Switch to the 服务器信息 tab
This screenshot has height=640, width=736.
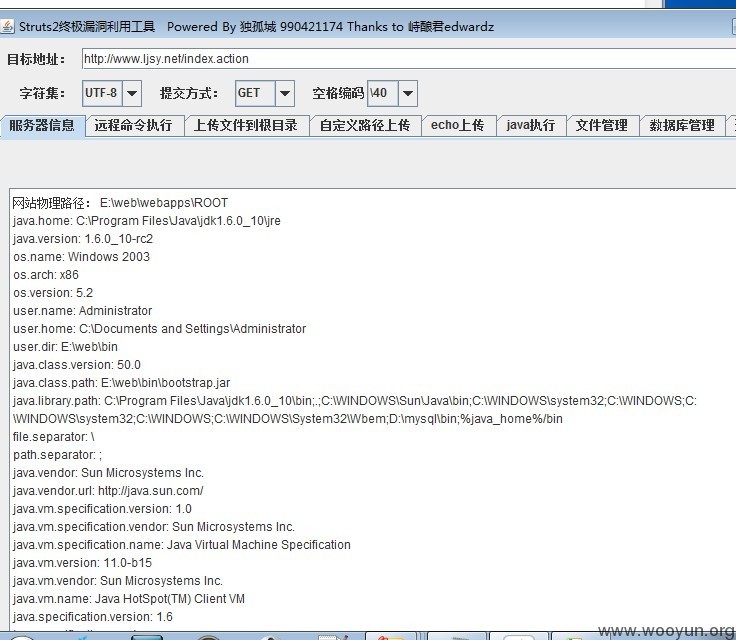(x=42, y=125)
